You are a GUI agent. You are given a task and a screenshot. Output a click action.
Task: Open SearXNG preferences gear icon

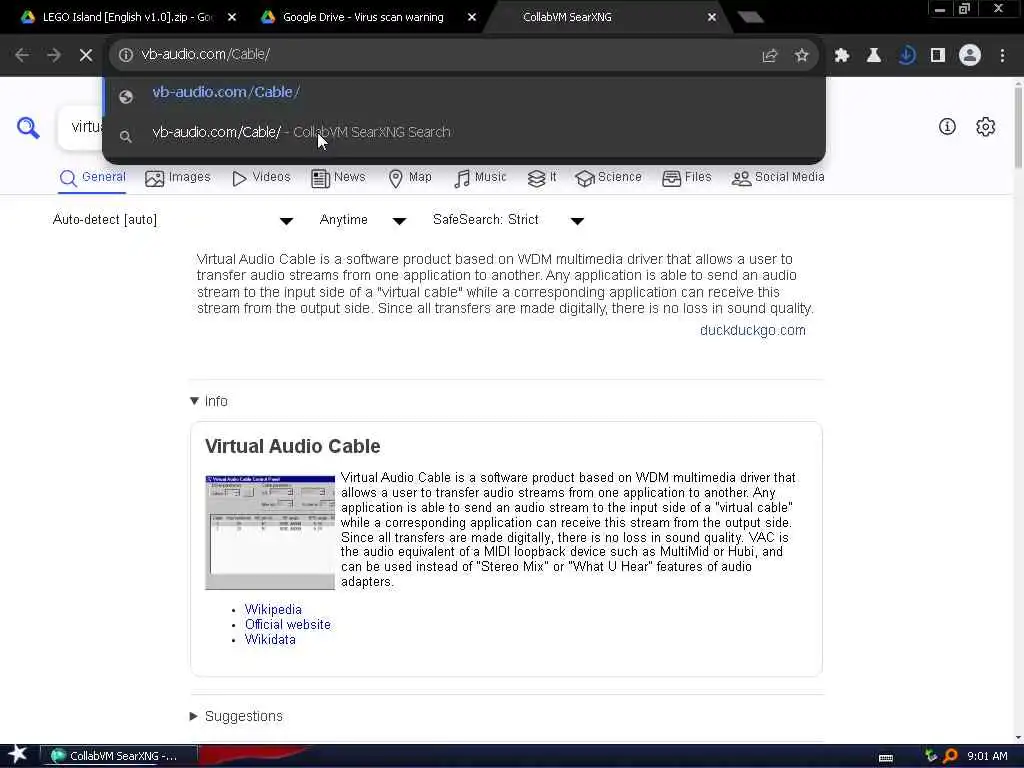tap(985, 127)
